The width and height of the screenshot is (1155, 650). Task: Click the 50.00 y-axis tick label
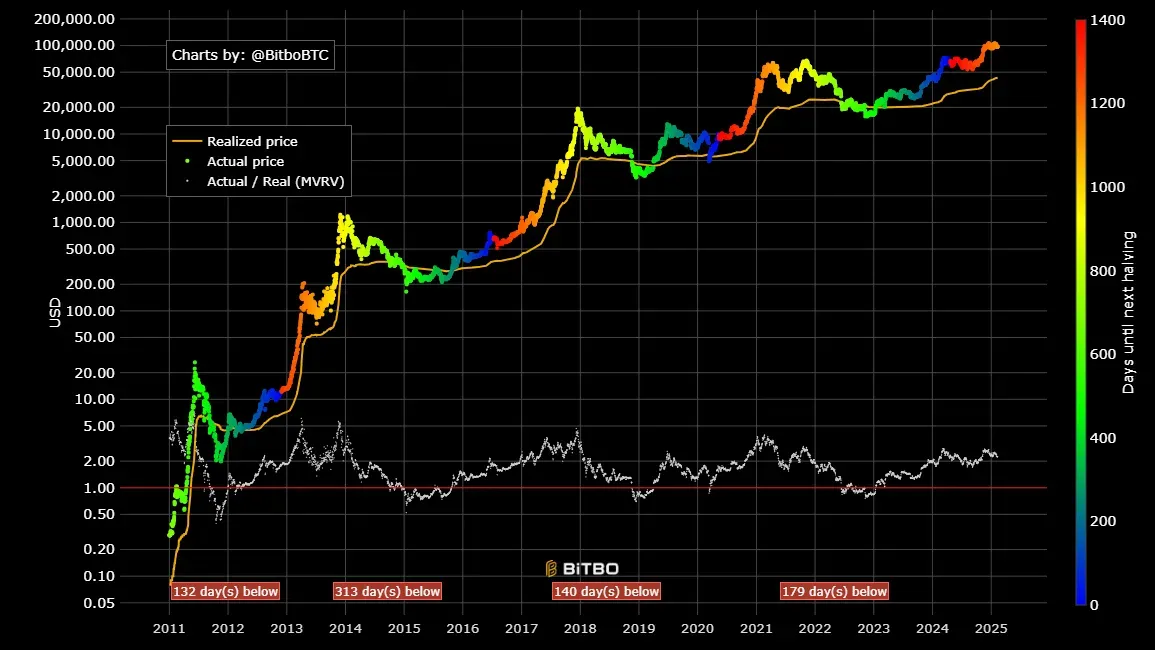pyautogui.click(x=94, y=337)
